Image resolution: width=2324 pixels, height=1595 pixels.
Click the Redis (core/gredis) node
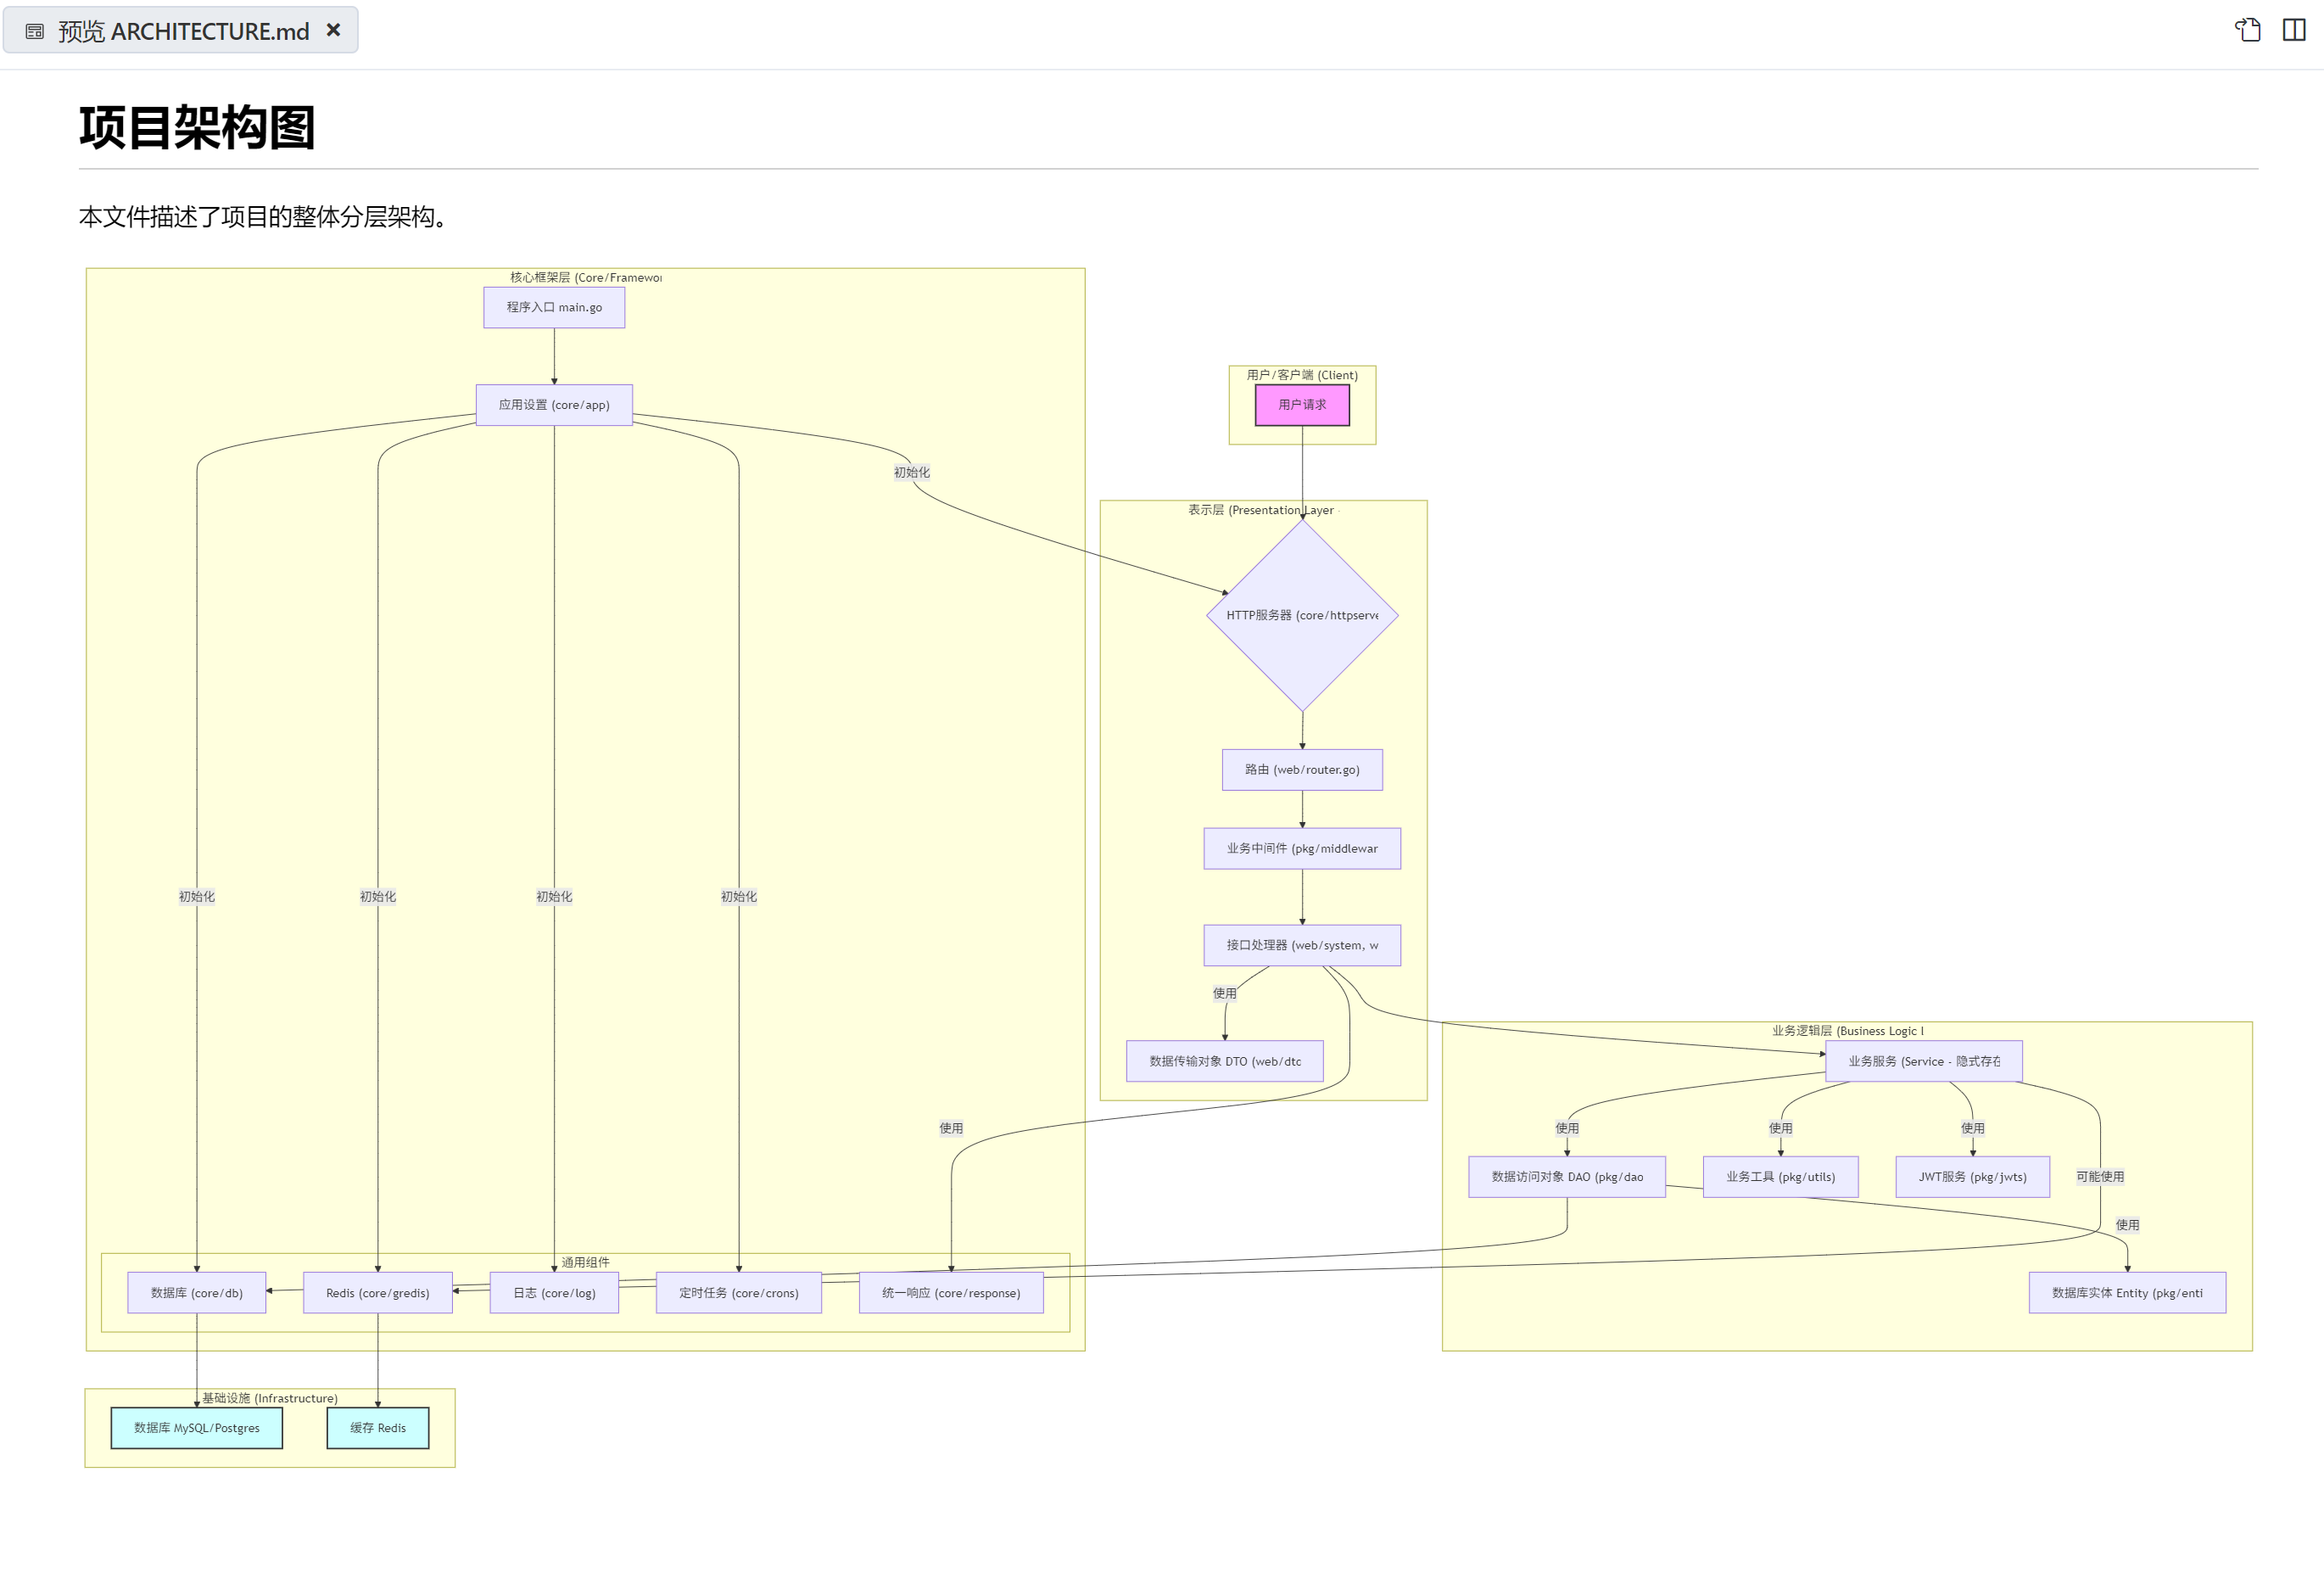tap(378, 1293)
